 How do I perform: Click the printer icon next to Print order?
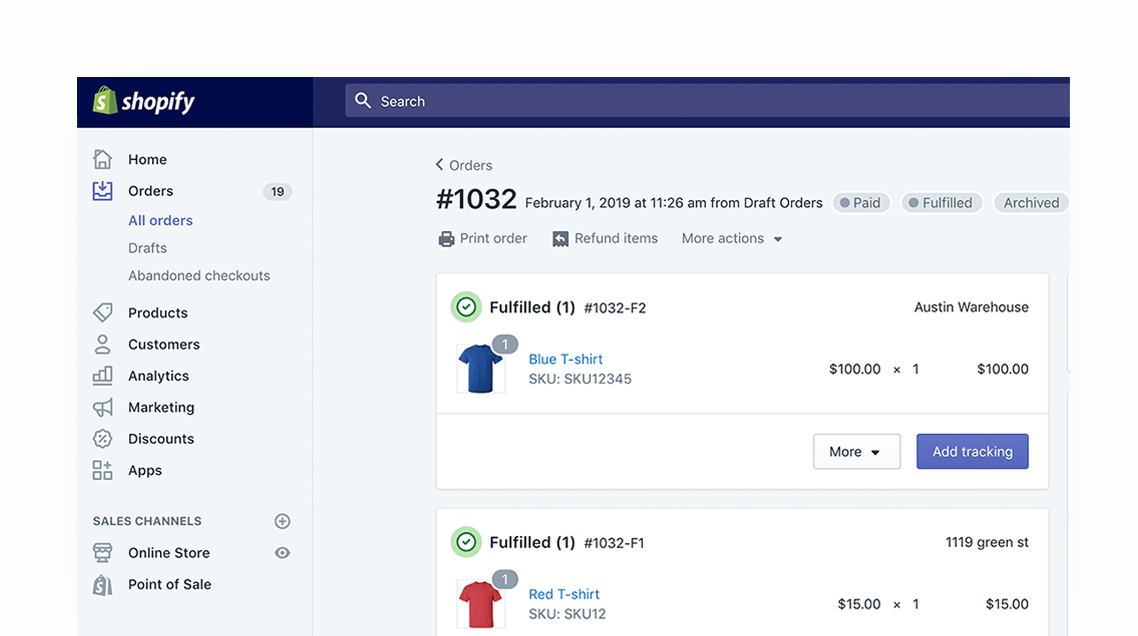pyautogui.click(x=446, y=238)
